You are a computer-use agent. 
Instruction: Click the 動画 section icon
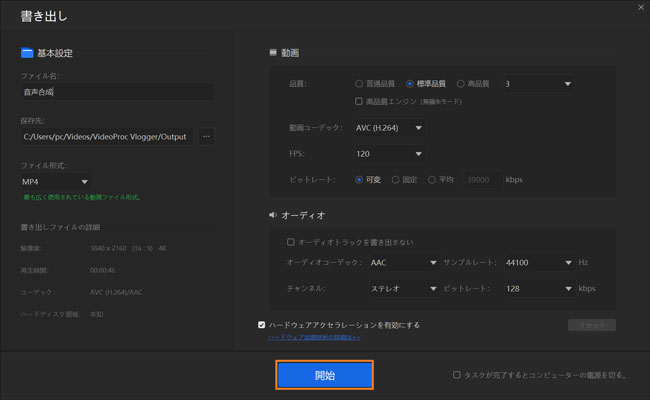point(273,52)
